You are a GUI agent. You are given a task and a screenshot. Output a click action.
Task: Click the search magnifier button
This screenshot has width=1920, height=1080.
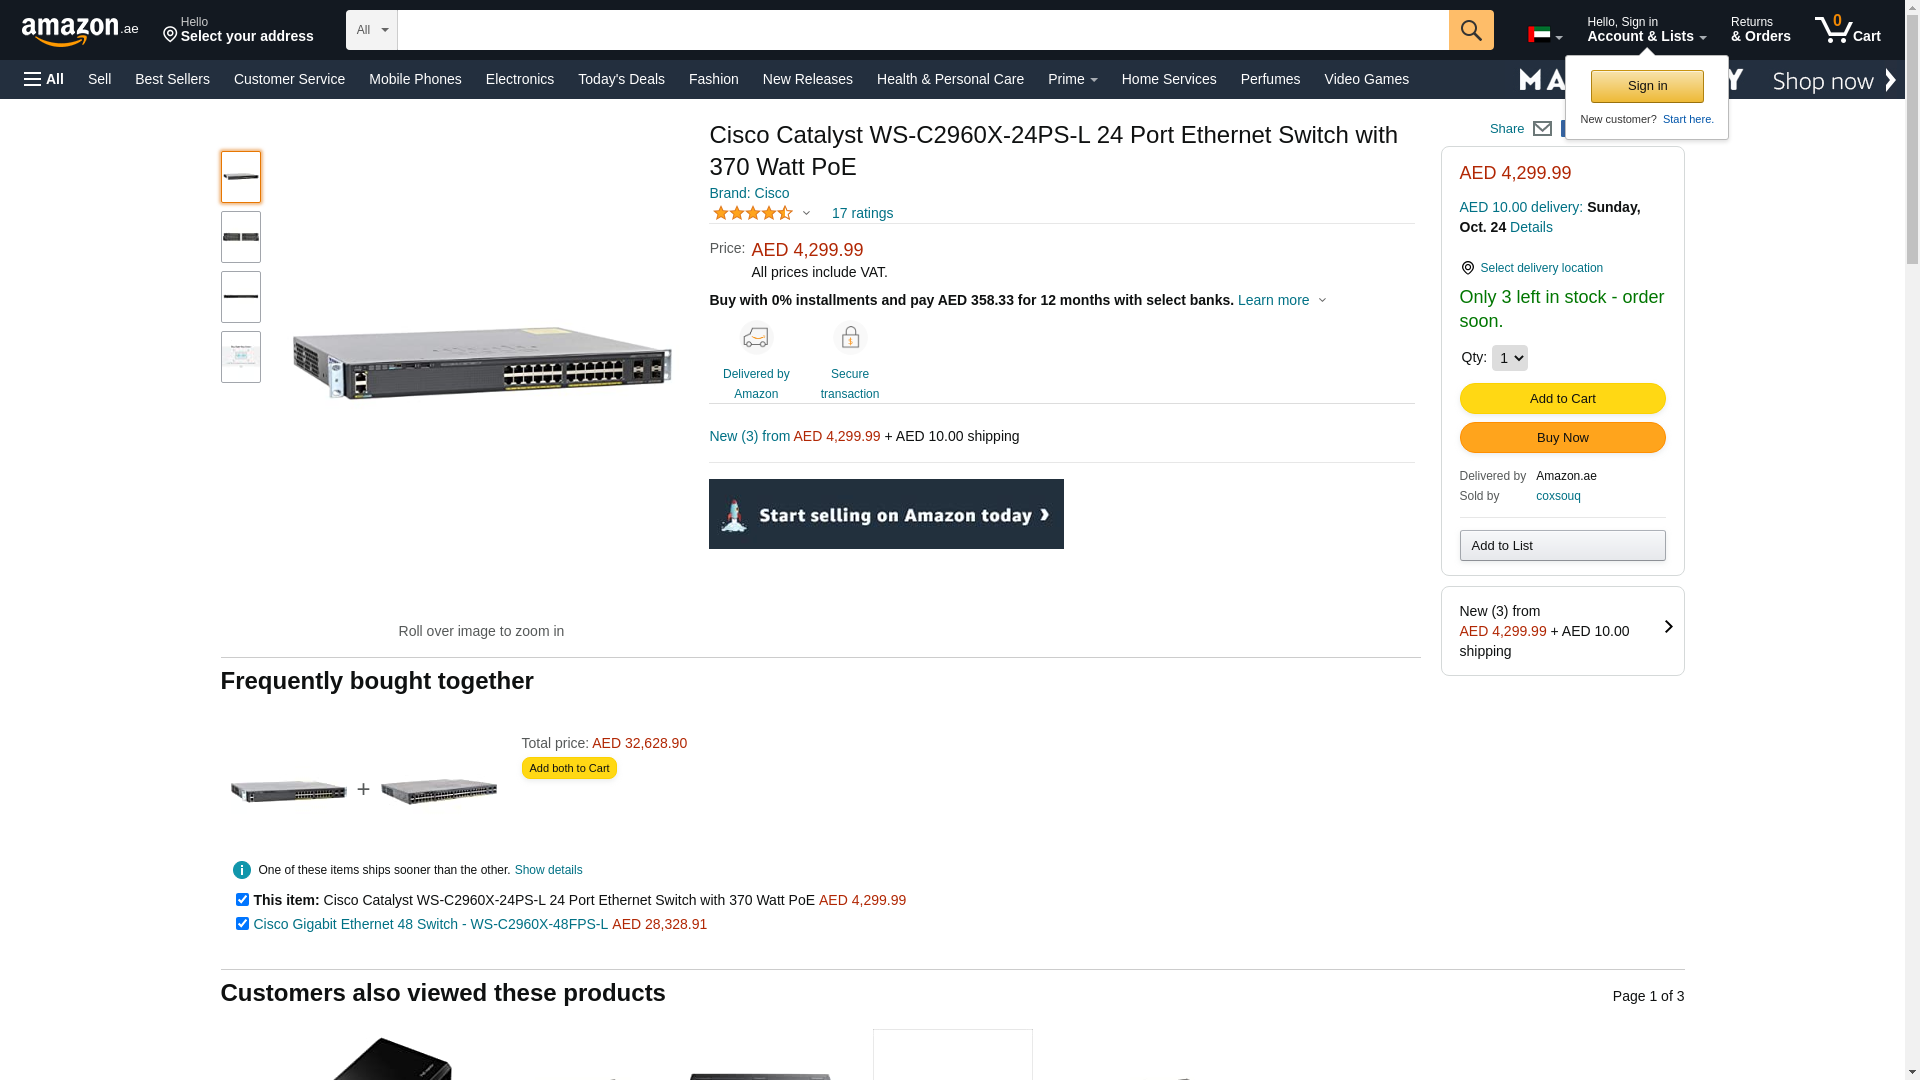click(x=1470, y=30)
